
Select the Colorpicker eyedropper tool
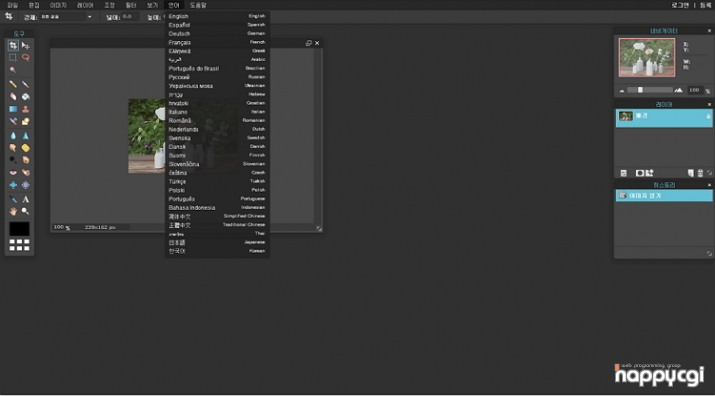coord(13,199)
